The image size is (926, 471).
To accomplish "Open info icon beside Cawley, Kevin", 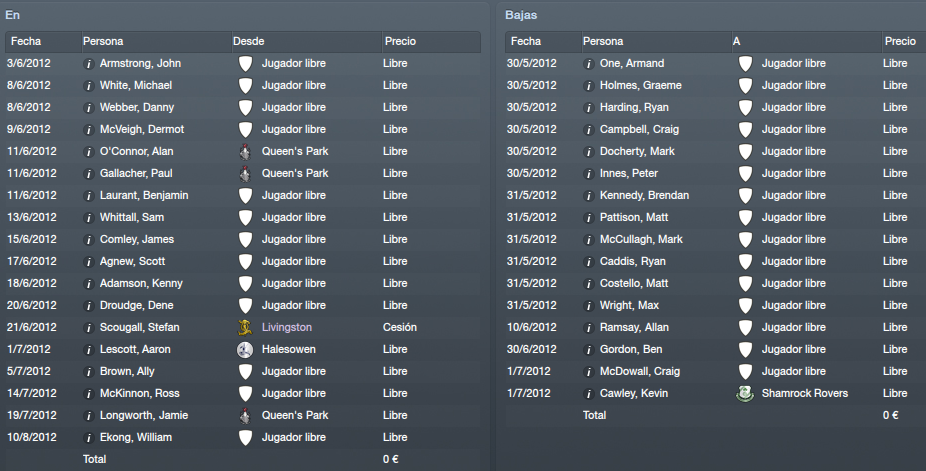I will (589, 394).
